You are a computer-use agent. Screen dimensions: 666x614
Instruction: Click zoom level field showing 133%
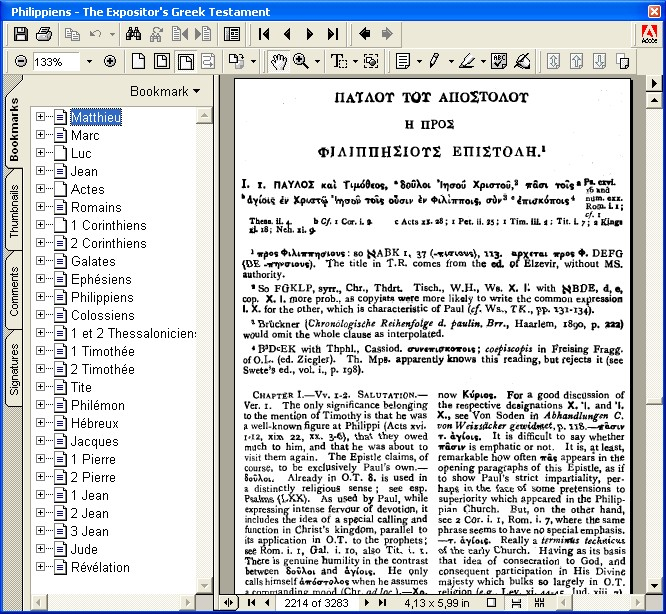(x=56, y=62)
